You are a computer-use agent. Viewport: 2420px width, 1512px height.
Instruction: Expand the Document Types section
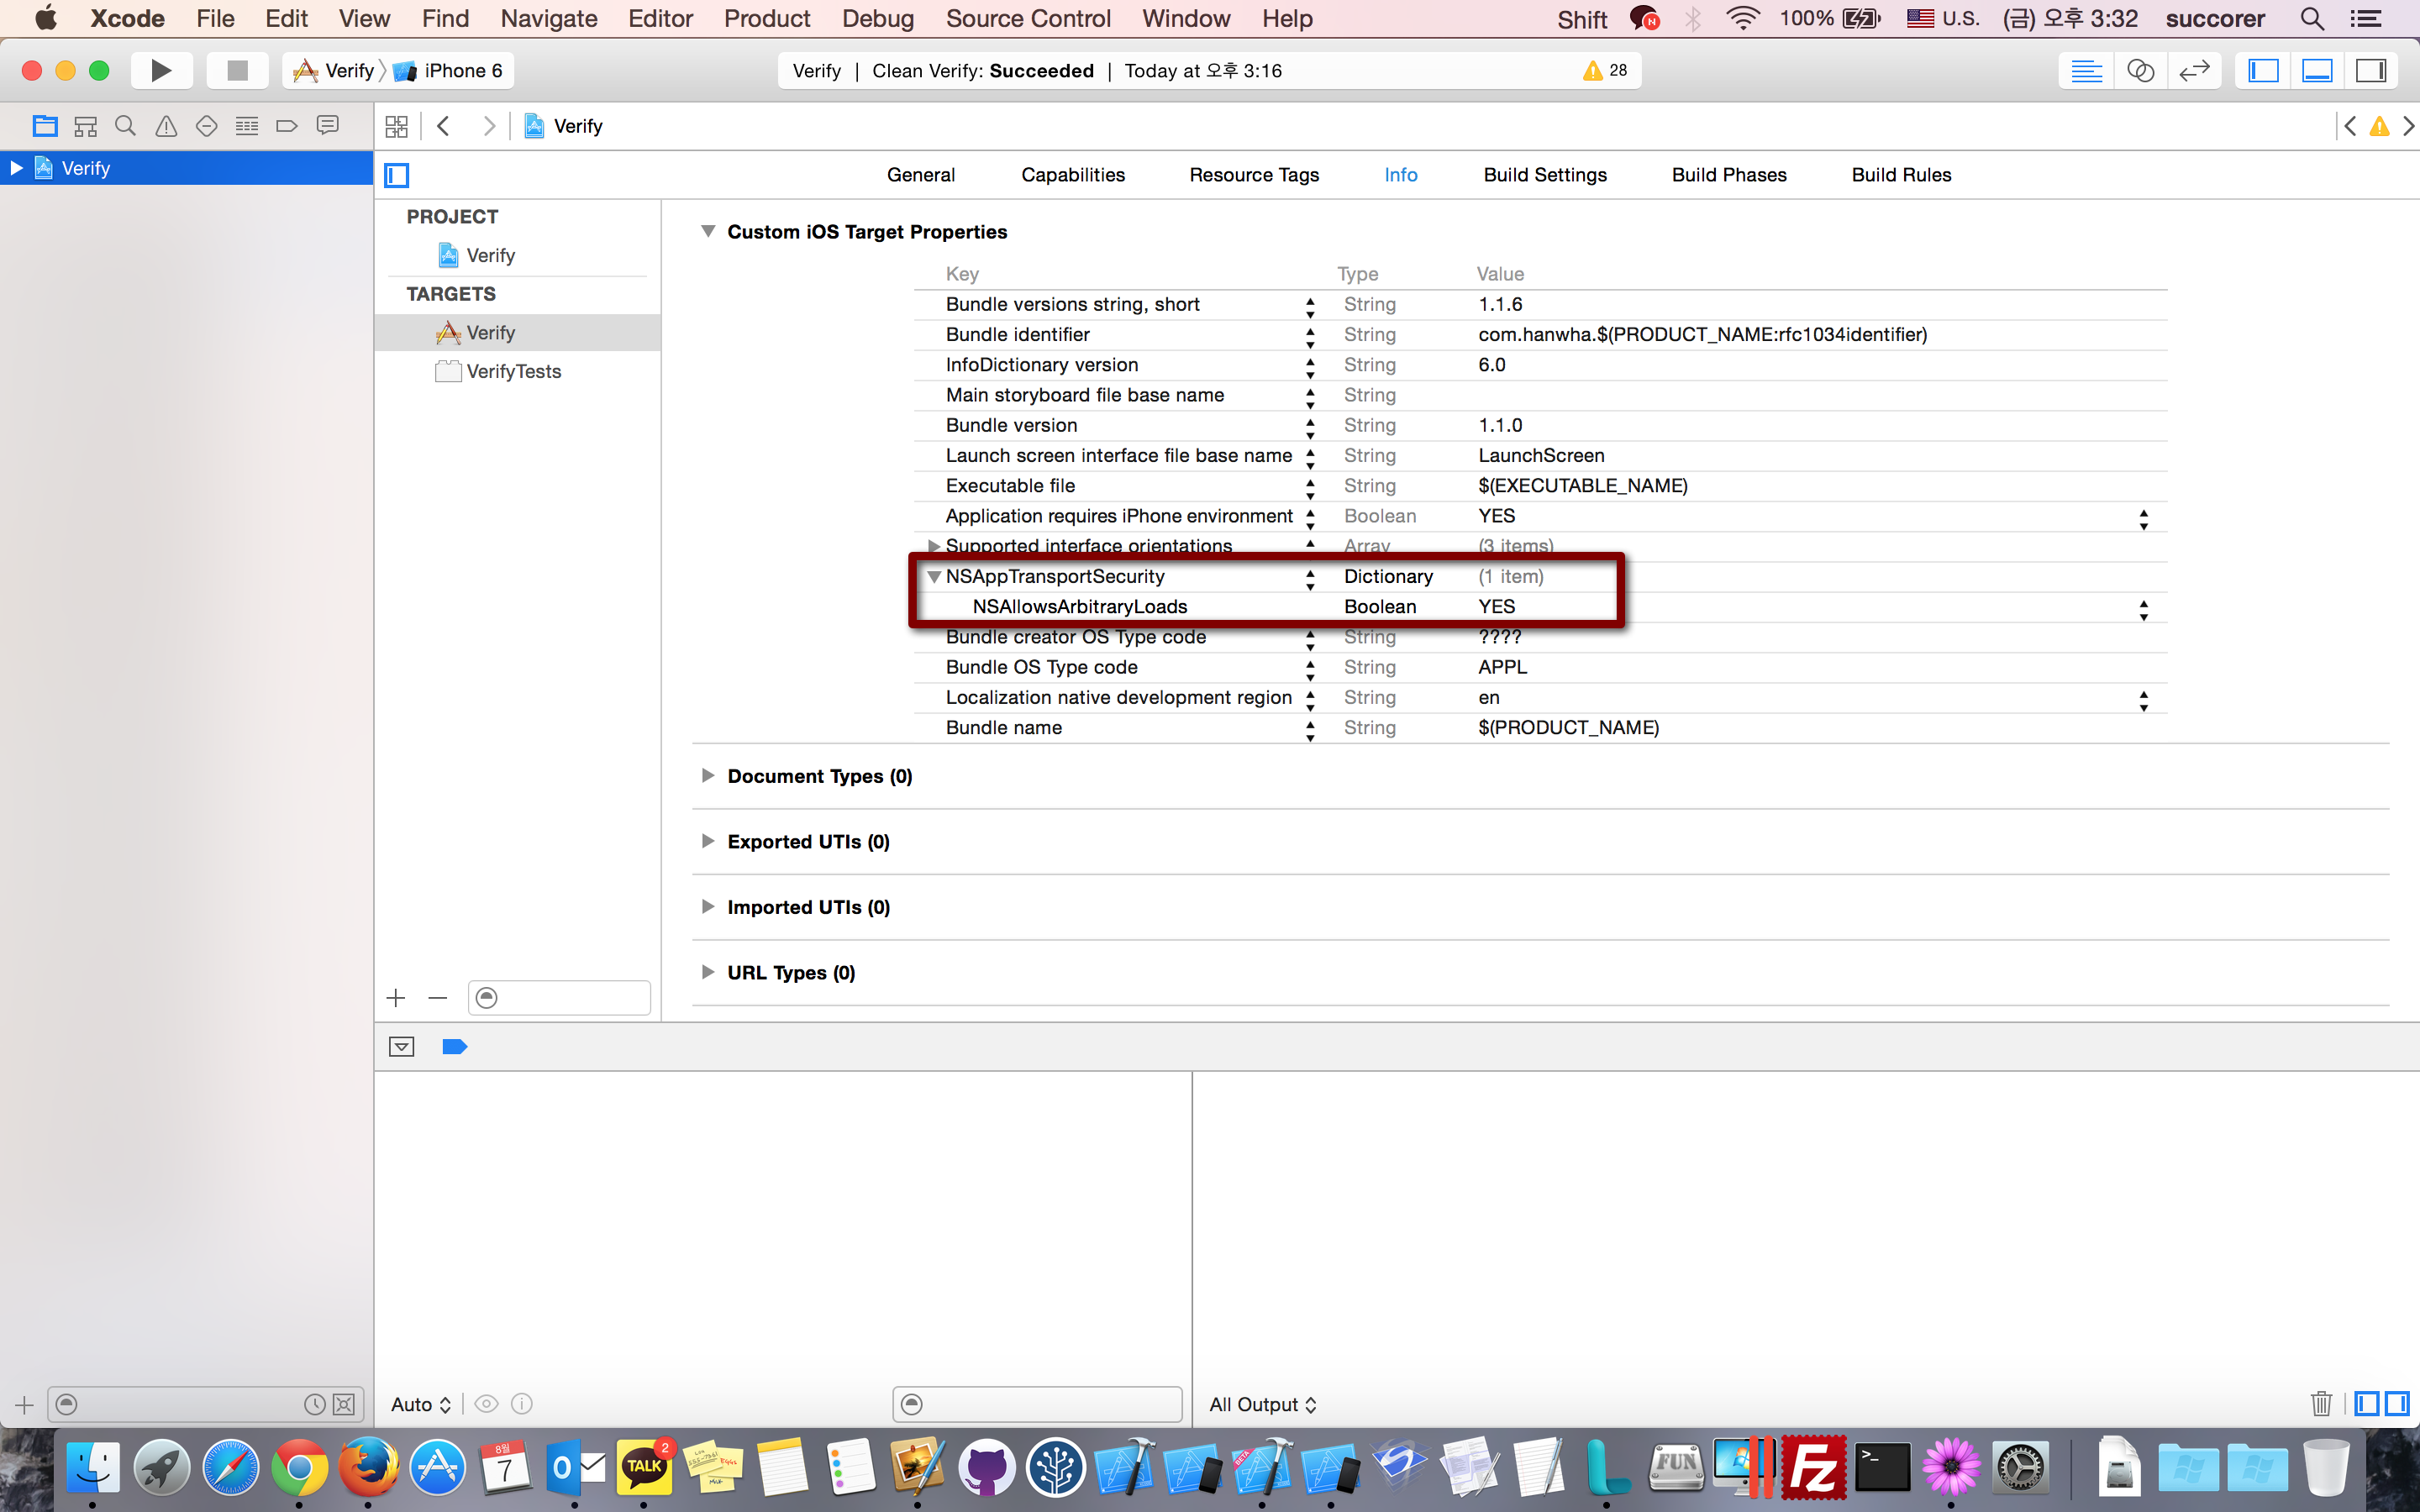pyautogui.click(x=708, y=776)
